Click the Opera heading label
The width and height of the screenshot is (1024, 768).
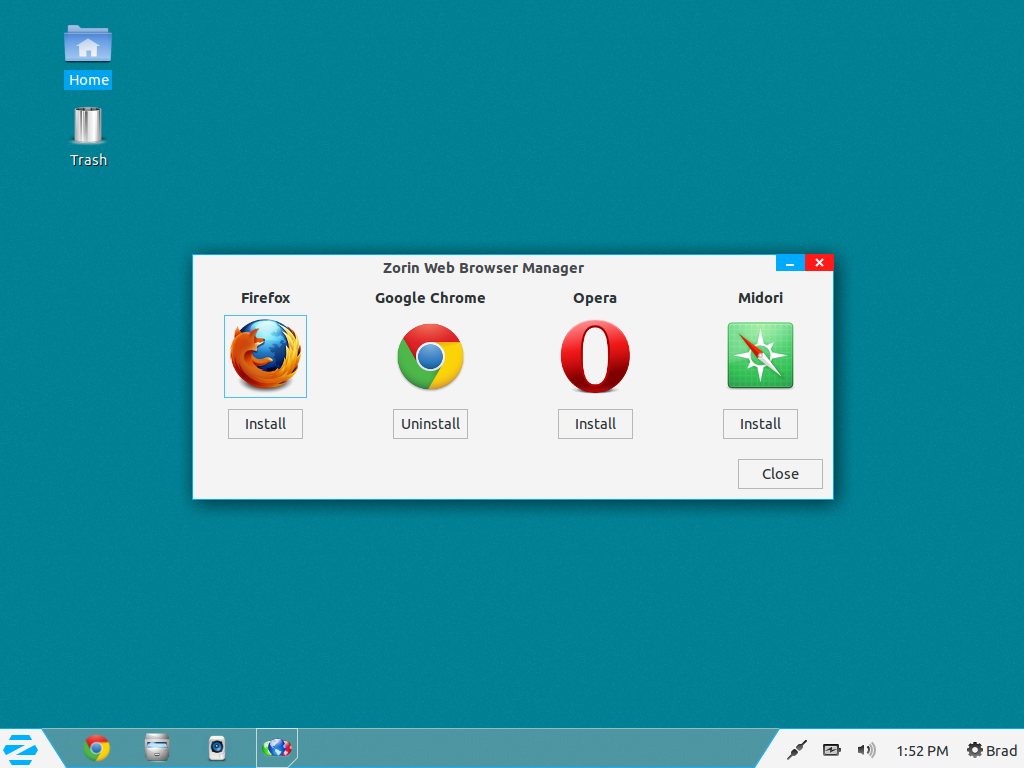pyautogui.click(x=595, y=298)
